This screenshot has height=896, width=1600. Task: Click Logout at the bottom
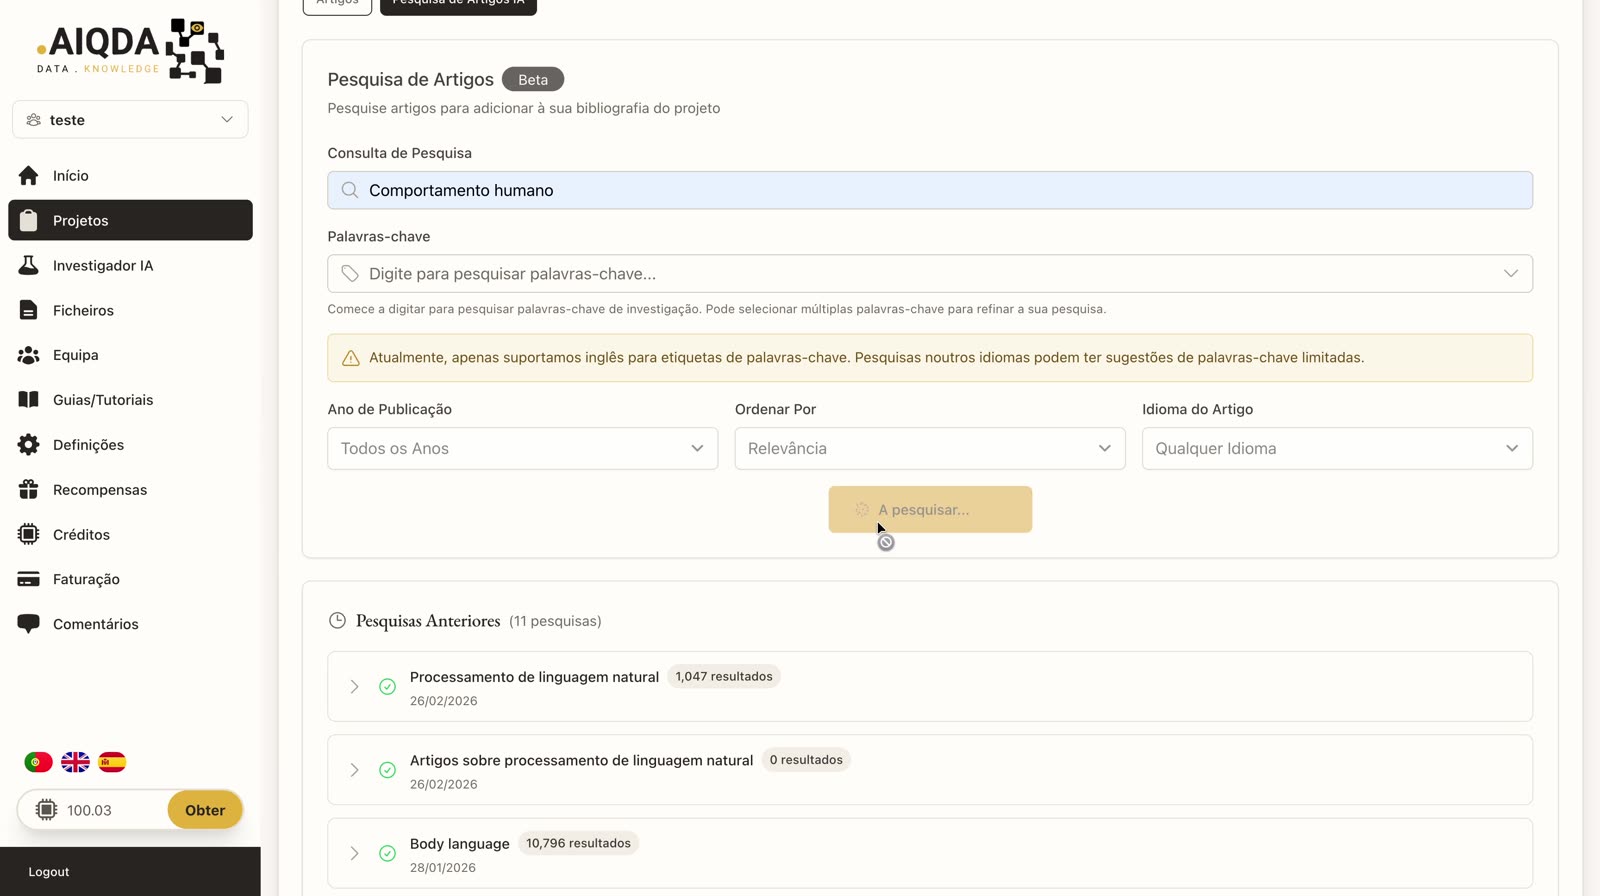tap(49, 872)
